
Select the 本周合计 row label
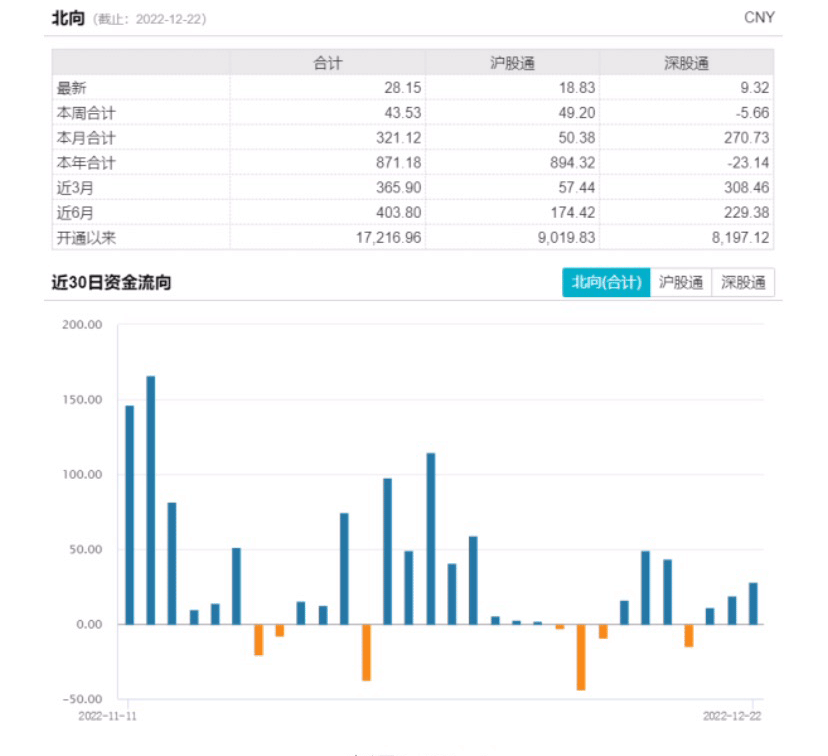pos(86,113)
